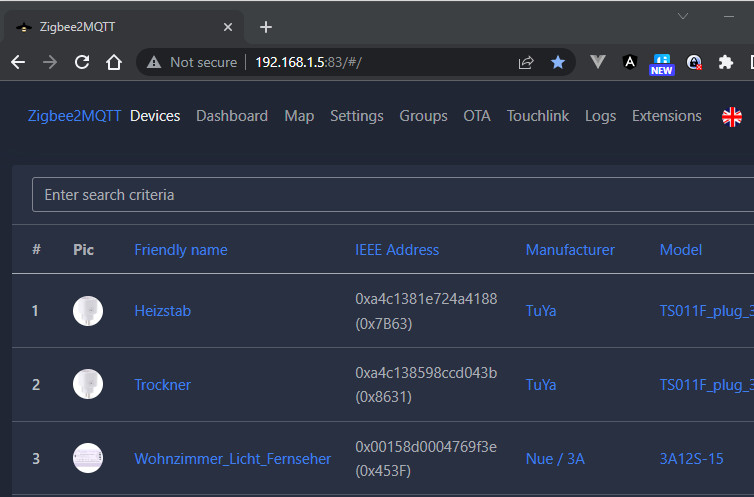Go to the Map page

coord(299,116)
